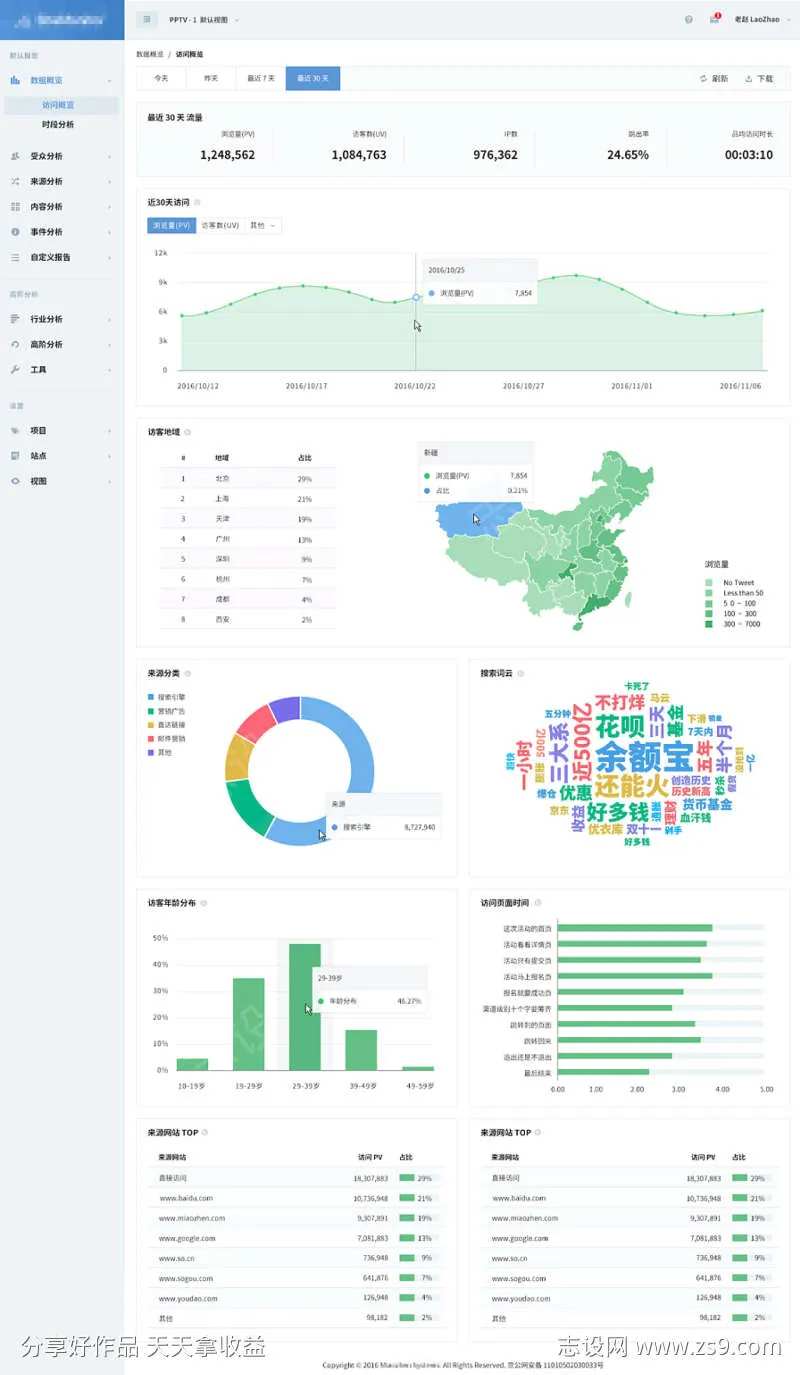800x1375 pixels.
Task: Switch to the 今天 tab
Action: coord(161,78)
